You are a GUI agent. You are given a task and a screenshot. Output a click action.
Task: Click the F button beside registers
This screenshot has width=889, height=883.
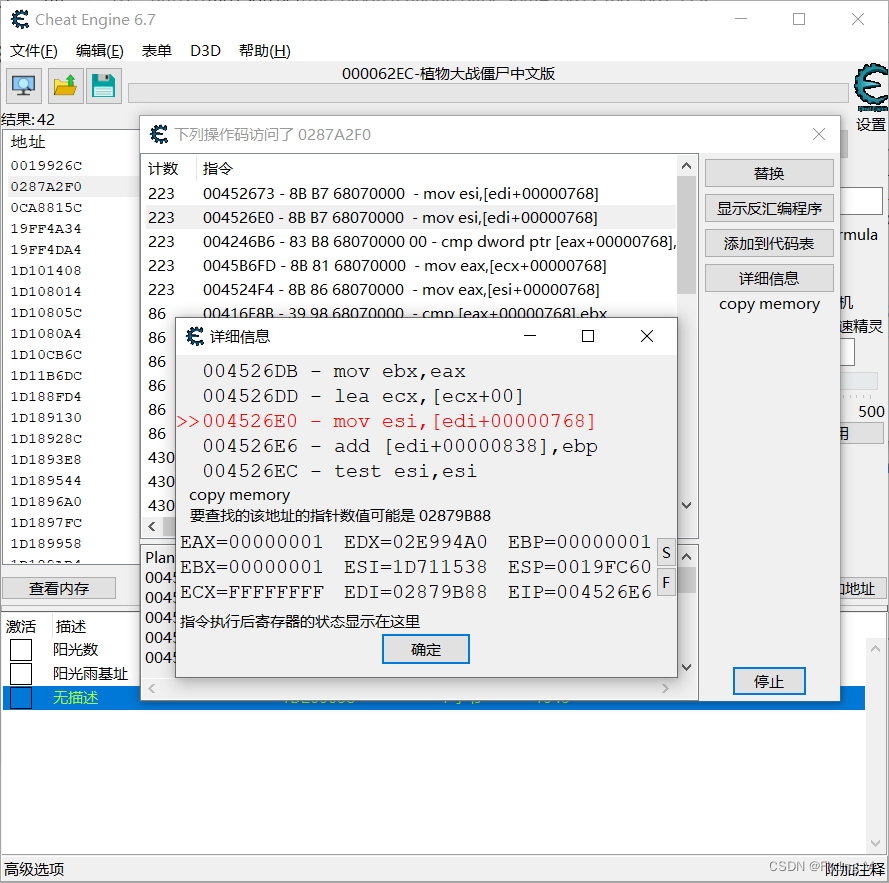666,582
